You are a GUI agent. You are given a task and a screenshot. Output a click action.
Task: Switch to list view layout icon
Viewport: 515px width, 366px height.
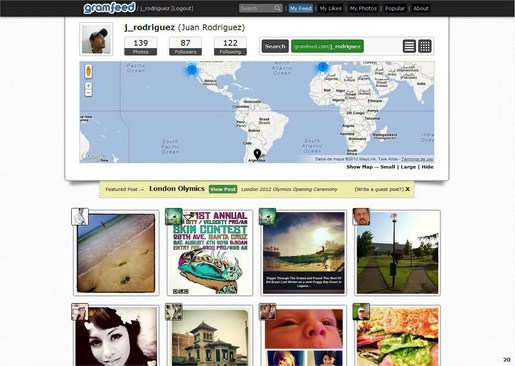pos(409,46)
